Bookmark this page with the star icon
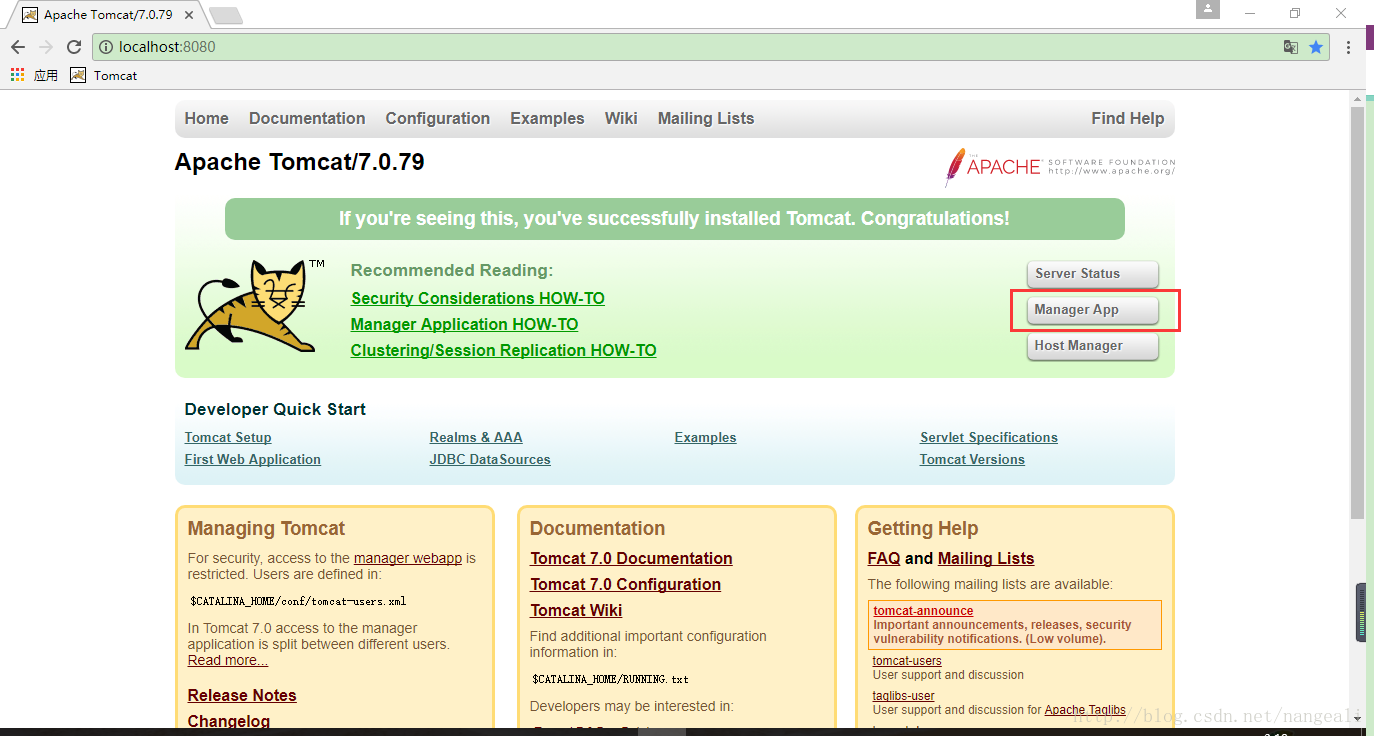This screenshot has width=1374, height=736. 1316,47
